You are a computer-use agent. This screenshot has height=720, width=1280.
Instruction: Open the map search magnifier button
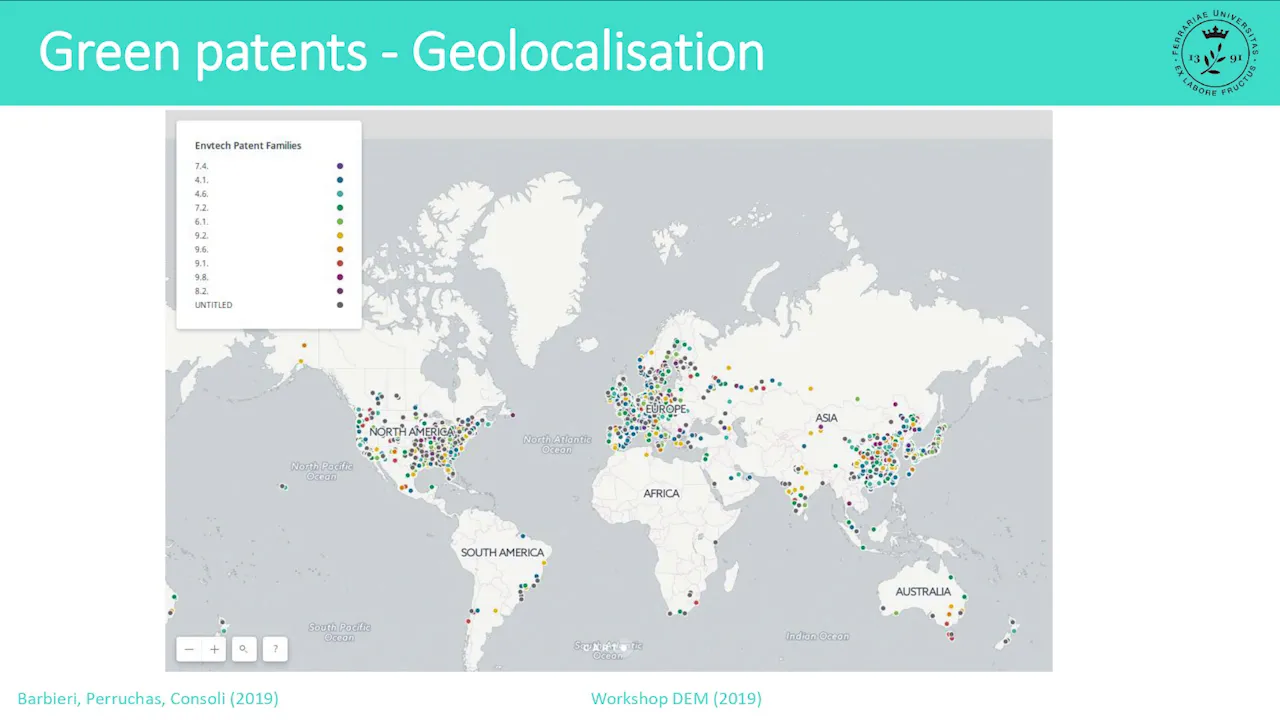pyautogui.click(x=244, y=649)
